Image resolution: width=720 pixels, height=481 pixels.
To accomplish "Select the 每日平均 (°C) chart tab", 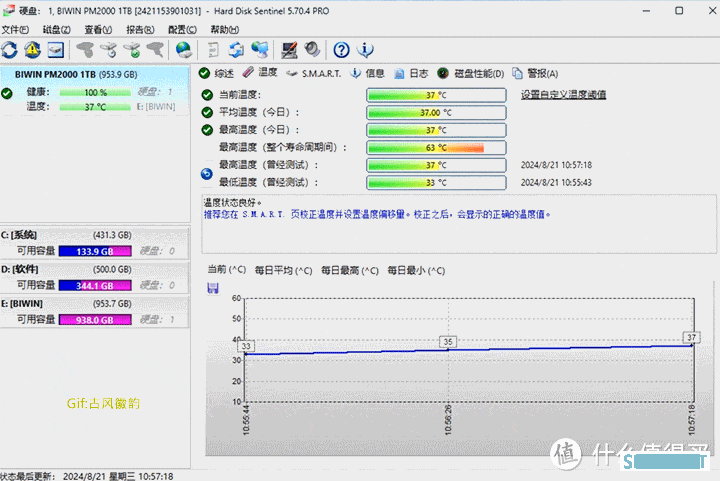I will click(283, 270).
